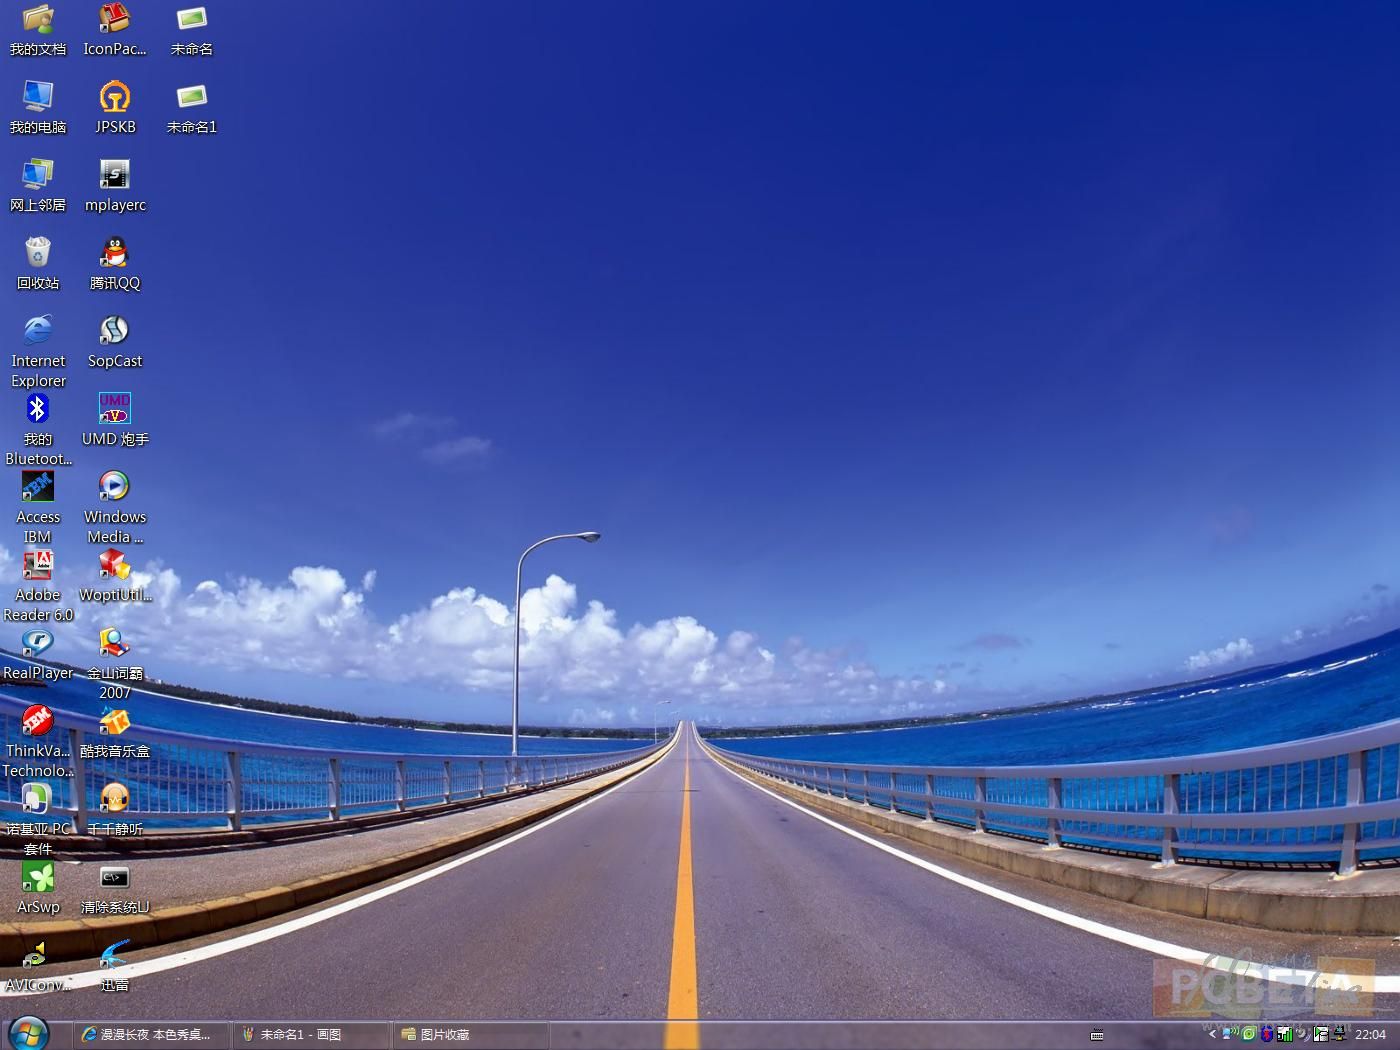1400x1050 pixels.
Task: Click the mplayerc desktop shortcut
Action: point(115,175)
